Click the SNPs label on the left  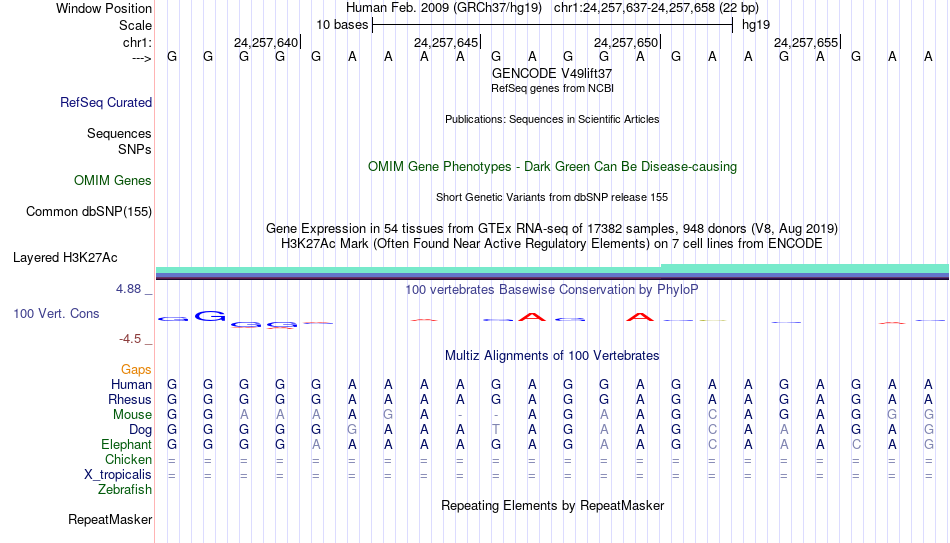coord(135,149)
